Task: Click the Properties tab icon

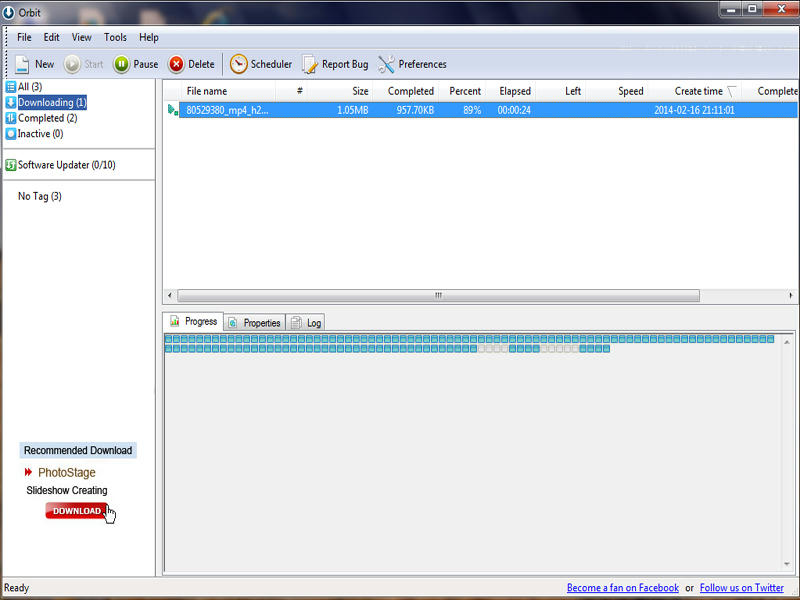Action: click(232, 322)
